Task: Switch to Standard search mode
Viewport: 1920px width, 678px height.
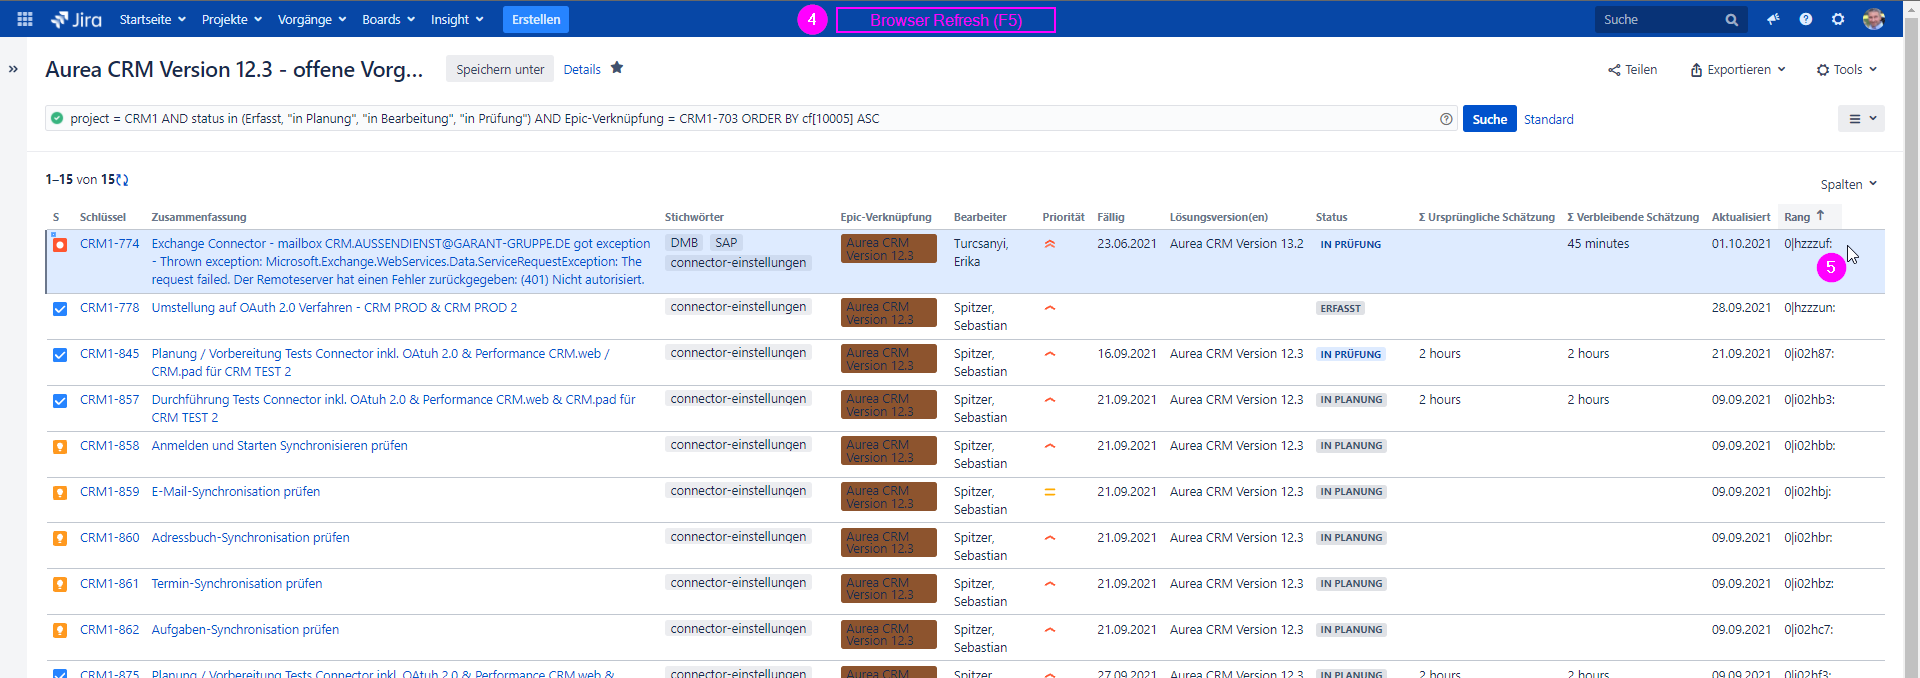Action: (1549, 119)
